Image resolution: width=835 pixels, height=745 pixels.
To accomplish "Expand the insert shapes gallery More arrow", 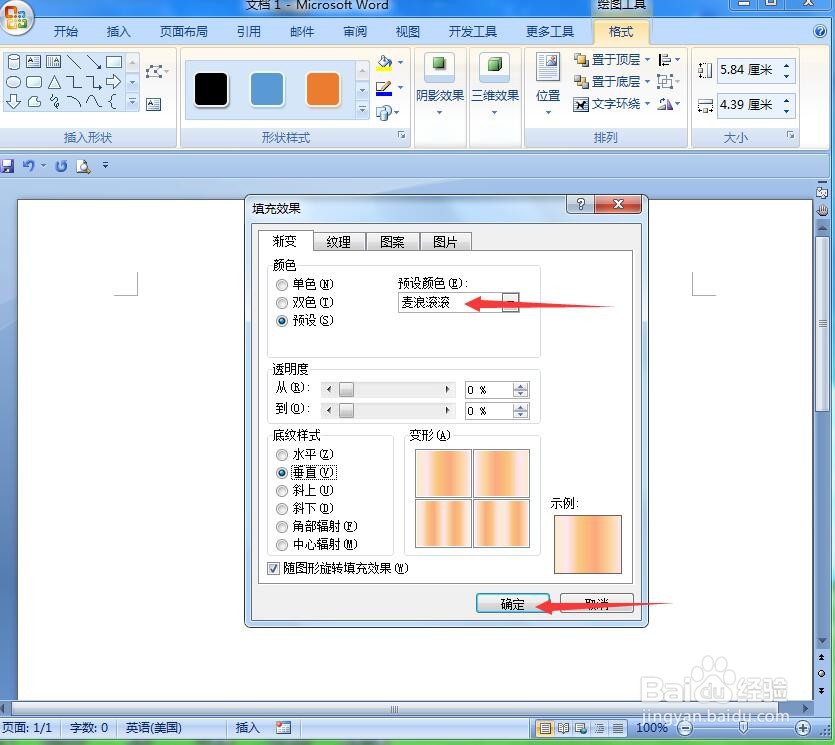I will point(133,101).
